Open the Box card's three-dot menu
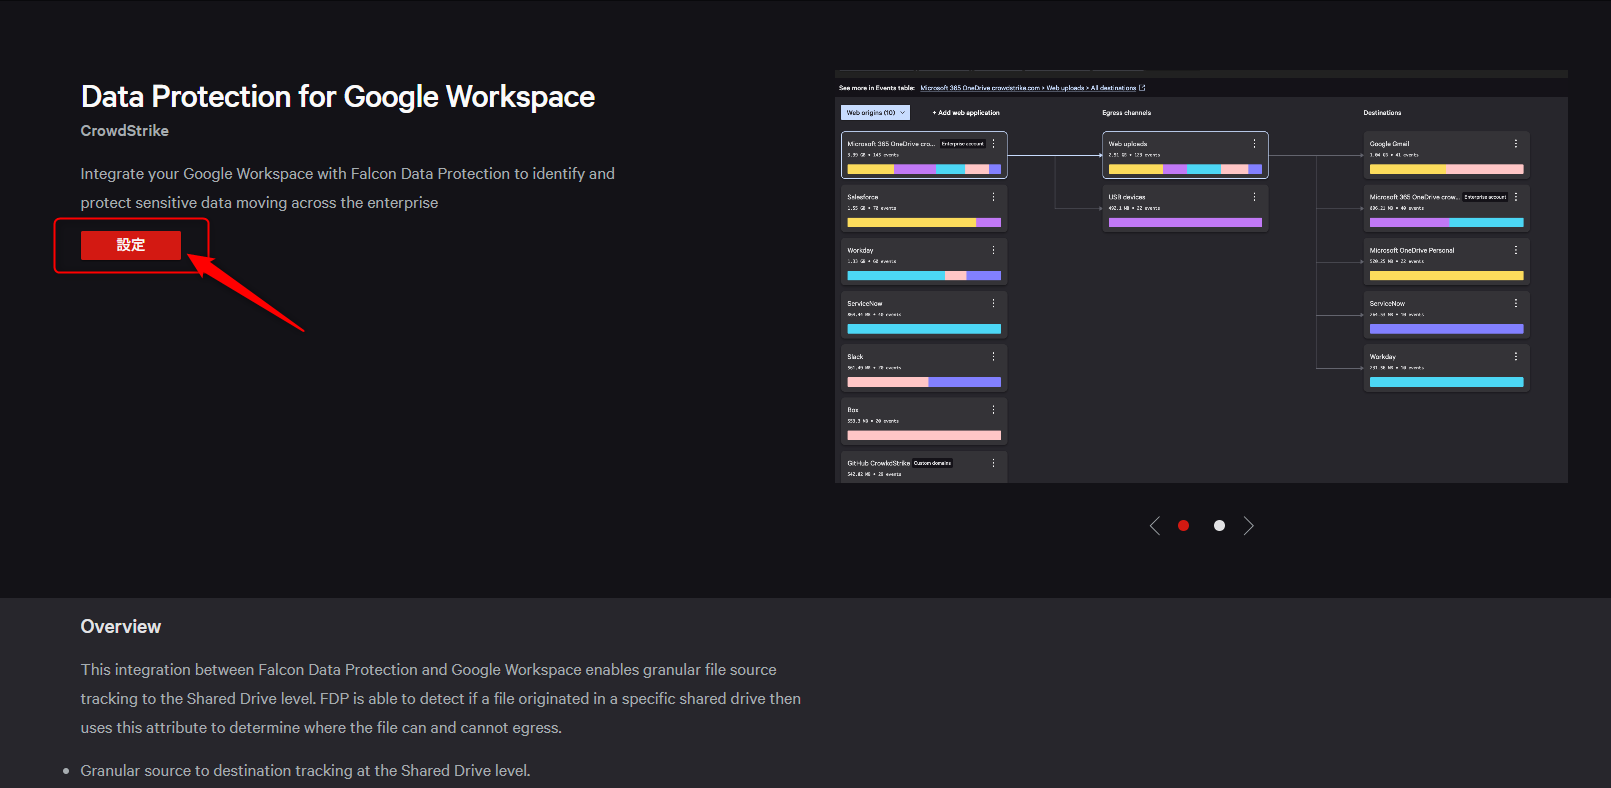Image resolution: width=1611 pixels, height=788 pixels. 993,410
